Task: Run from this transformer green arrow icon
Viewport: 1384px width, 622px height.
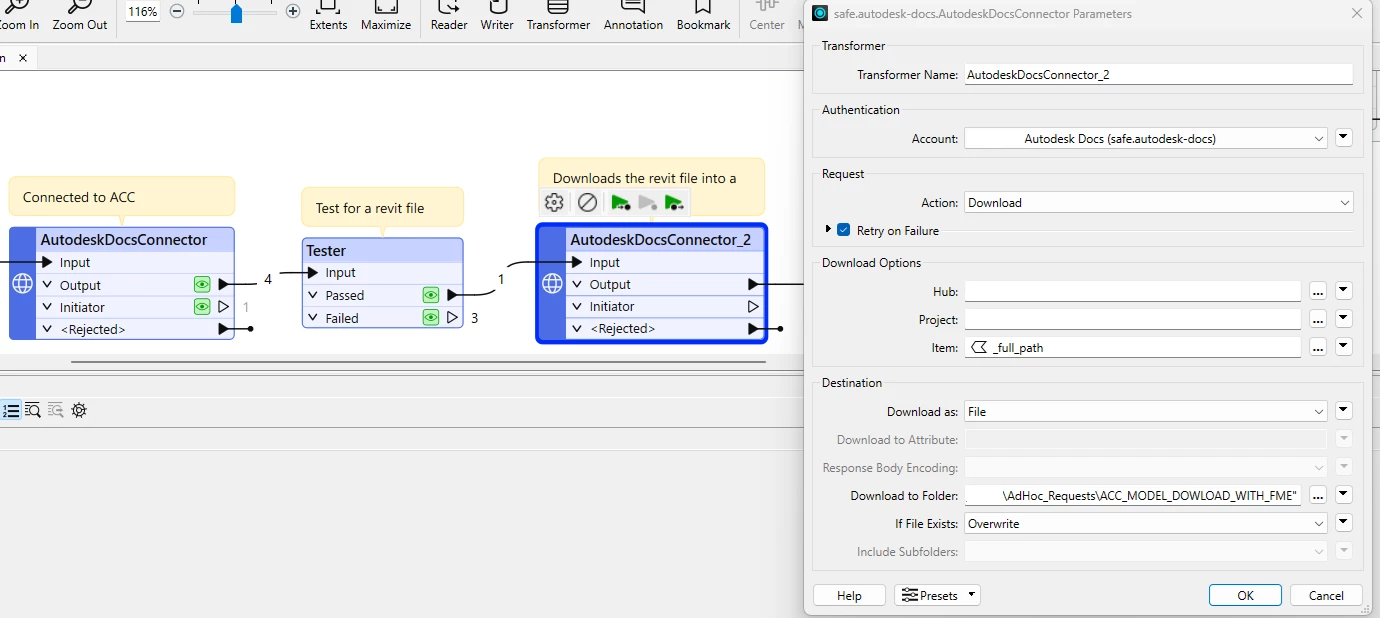Action: [x=674, y=203]
